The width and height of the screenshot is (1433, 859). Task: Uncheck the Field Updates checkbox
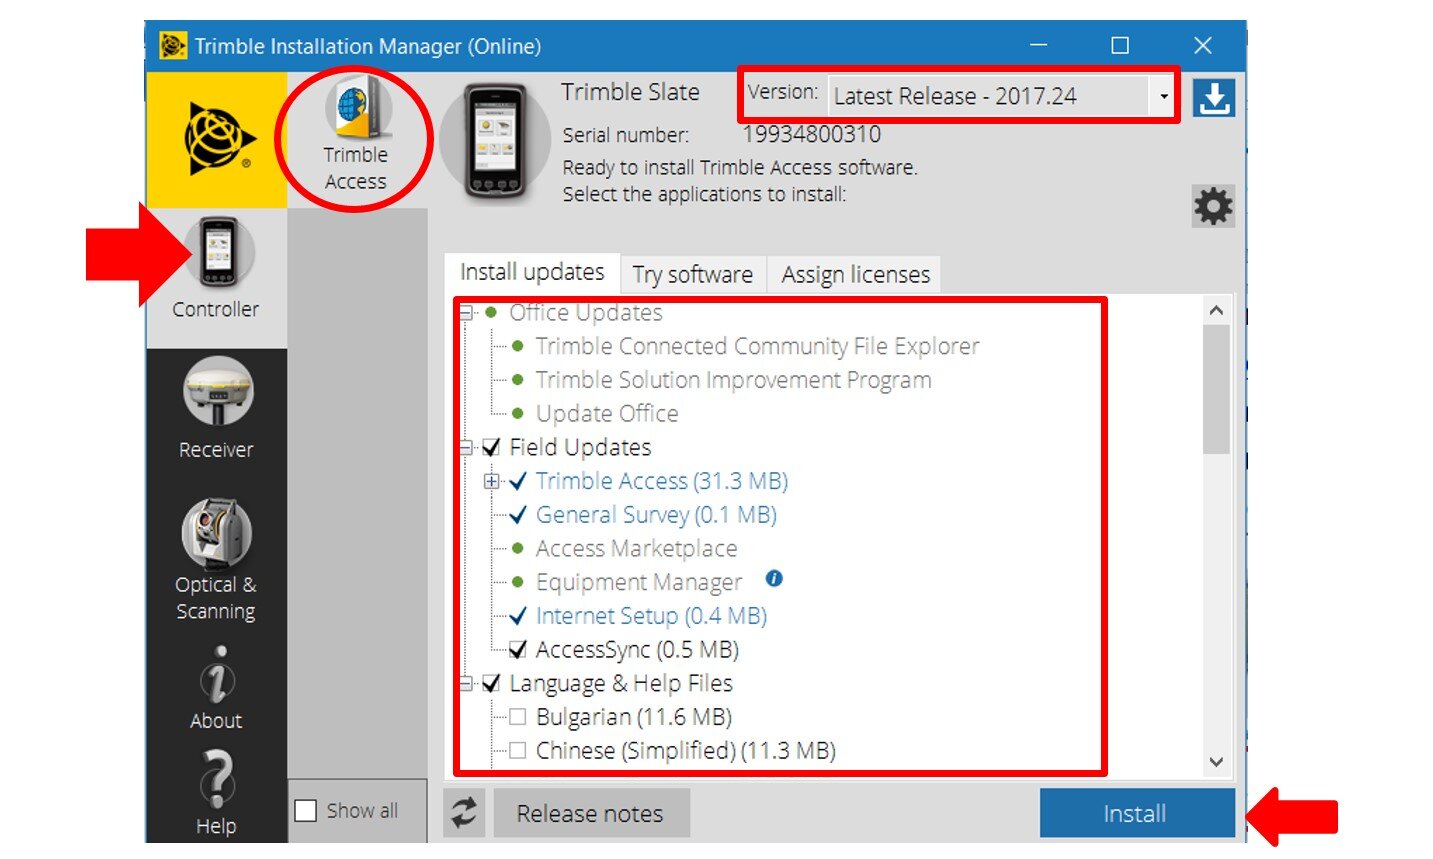(491, 447)
